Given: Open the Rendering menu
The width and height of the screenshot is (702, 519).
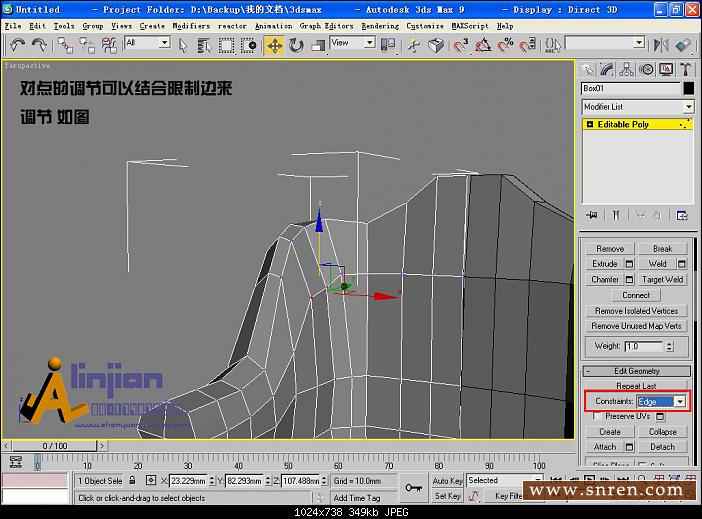Looking at the screenshot, I should [x=379, y=26].
